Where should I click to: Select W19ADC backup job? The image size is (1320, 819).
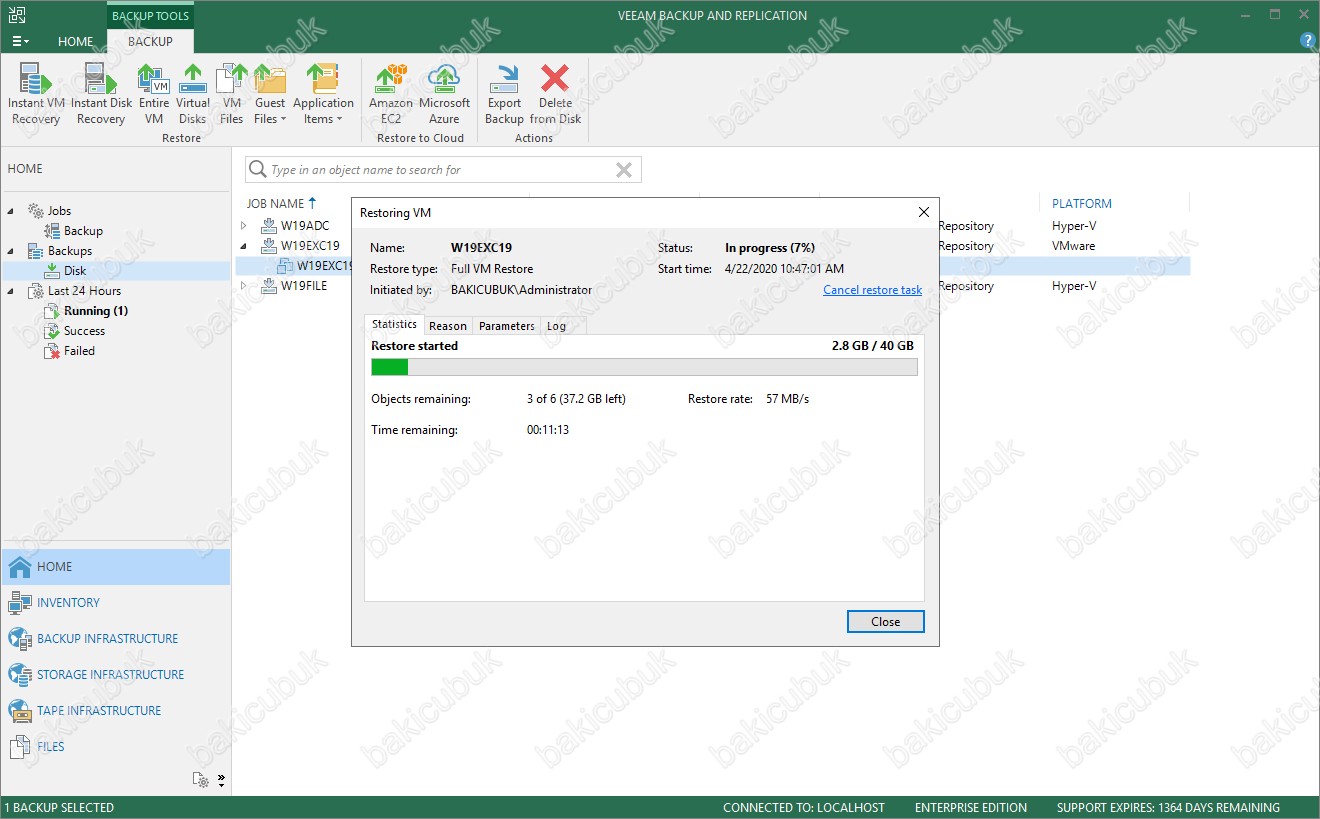coord(304,226)
